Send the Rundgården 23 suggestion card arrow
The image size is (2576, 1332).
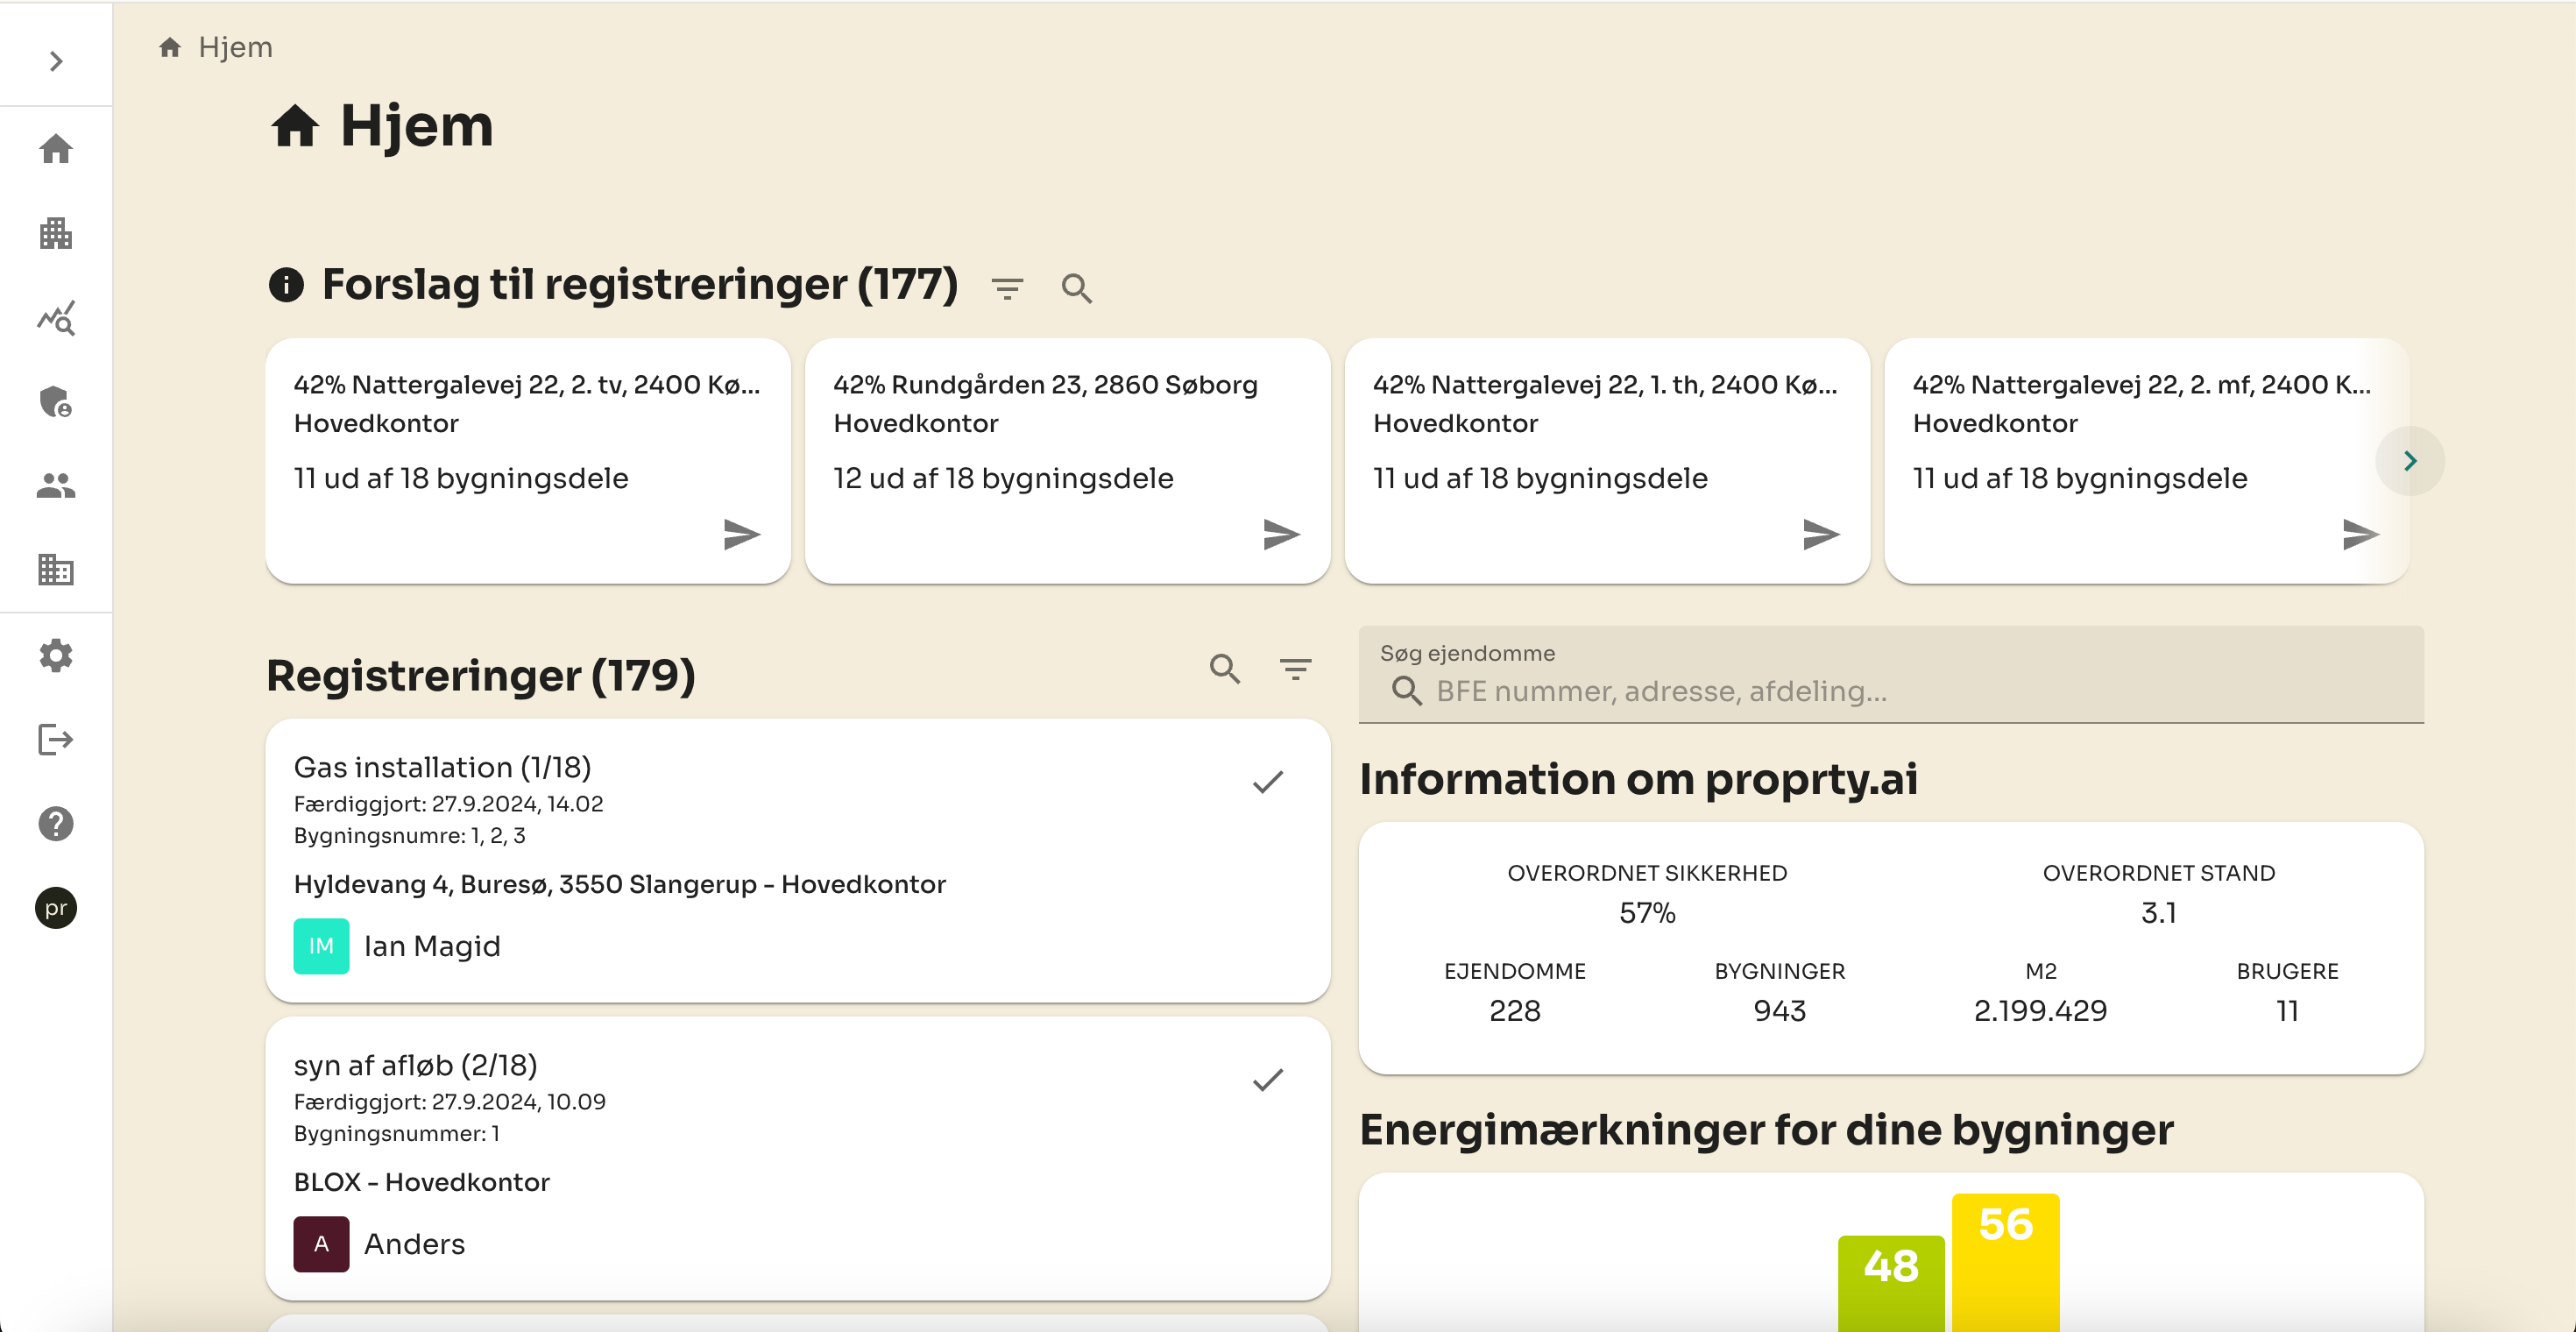(x=1280, y=534)
